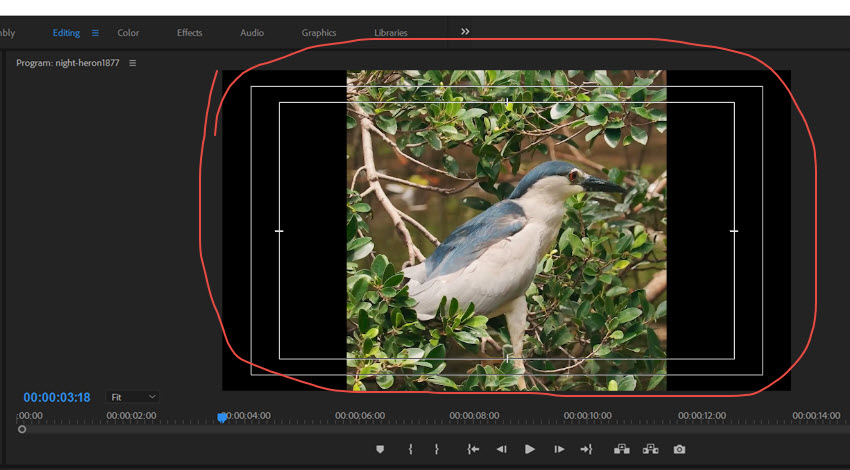Step forward one frame
Screen dimensions: 850x470
click(x=559, y=449)
